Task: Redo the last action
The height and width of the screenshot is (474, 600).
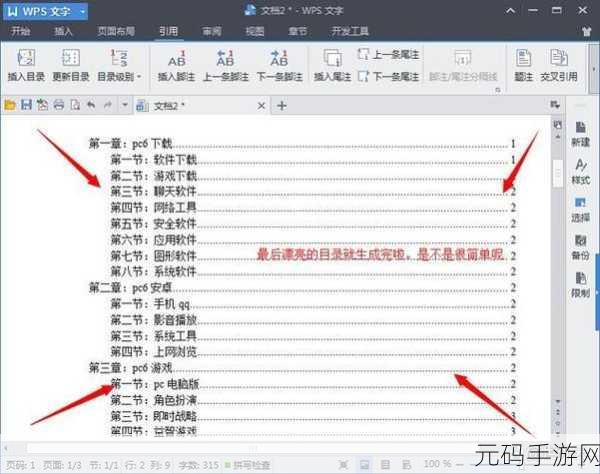Action: 108,104
